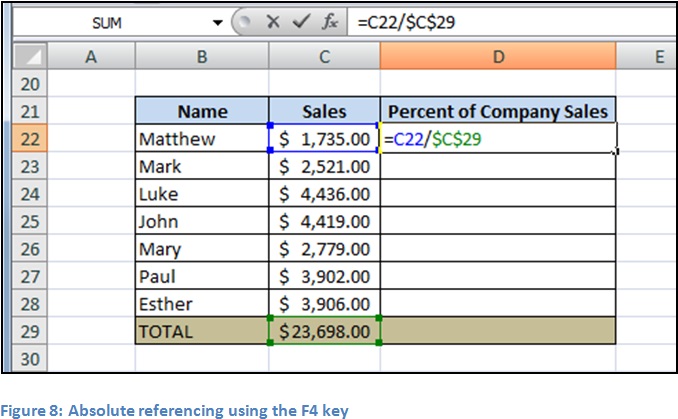This screenshot has height=419, width=678.
Task: Click the Insert Function fx icon
Action: coord(328,22)
